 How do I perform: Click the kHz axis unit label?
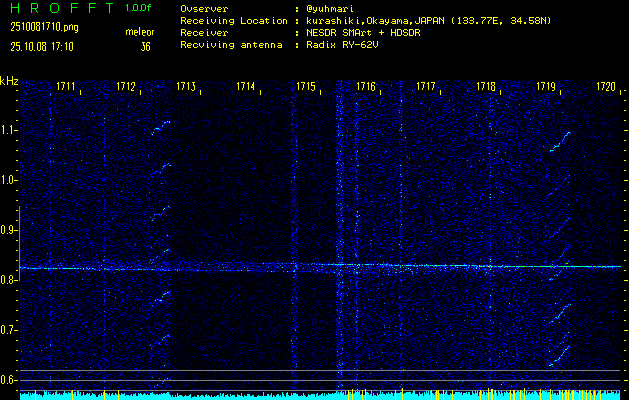[x=9, y=81]
